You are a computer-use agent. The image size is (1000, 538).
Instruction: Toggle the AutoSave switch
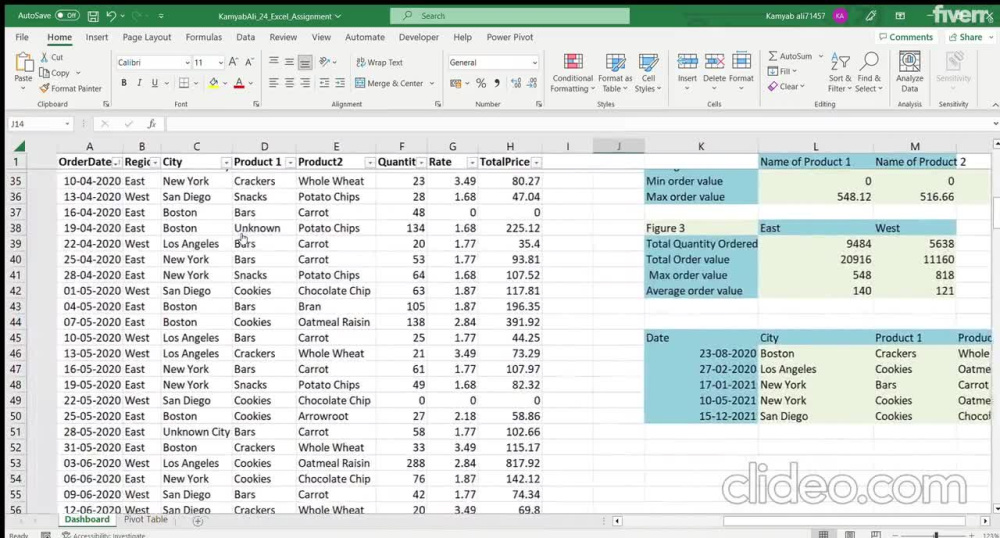pos(67,15)
